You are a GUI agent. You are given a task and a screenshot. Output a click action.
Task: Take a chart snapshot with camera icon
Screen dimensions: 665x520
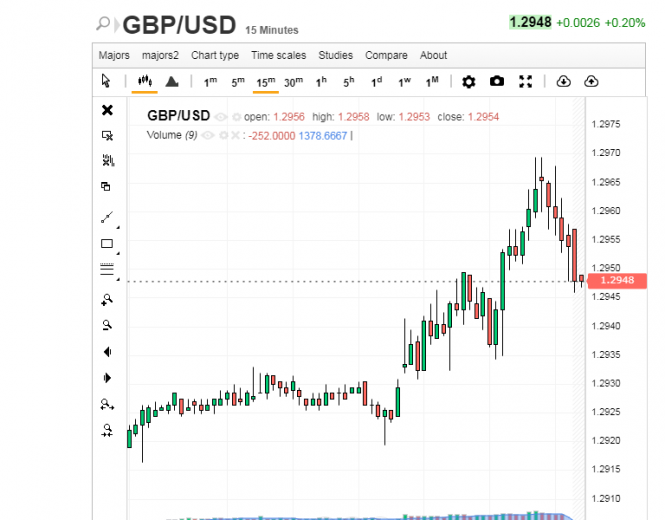coord(497,81)
